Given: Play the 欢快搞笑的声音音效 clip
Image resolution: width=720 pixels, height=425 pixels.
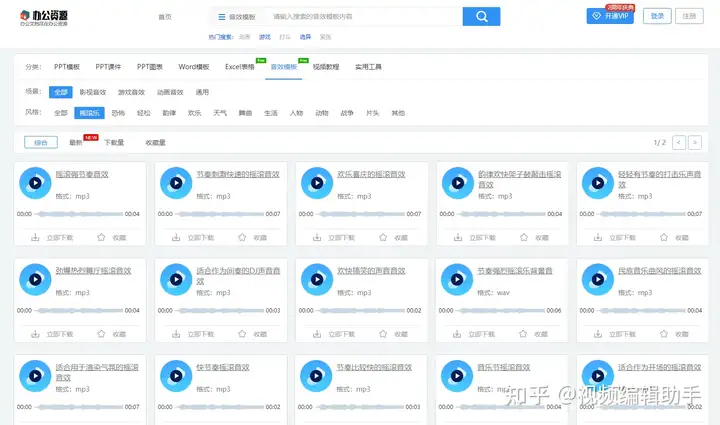Looking at the screenshot, I should [x=317, y=279].
